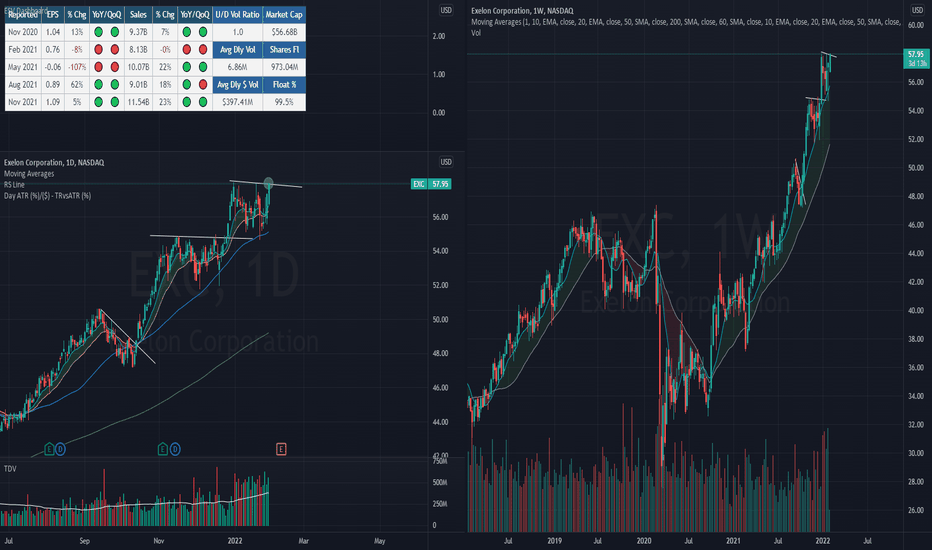Image resolution: width=932 pixels, height=550 pixels.
Task: Click the 'May 2021' reported date cell
Action: coord(23,67)
